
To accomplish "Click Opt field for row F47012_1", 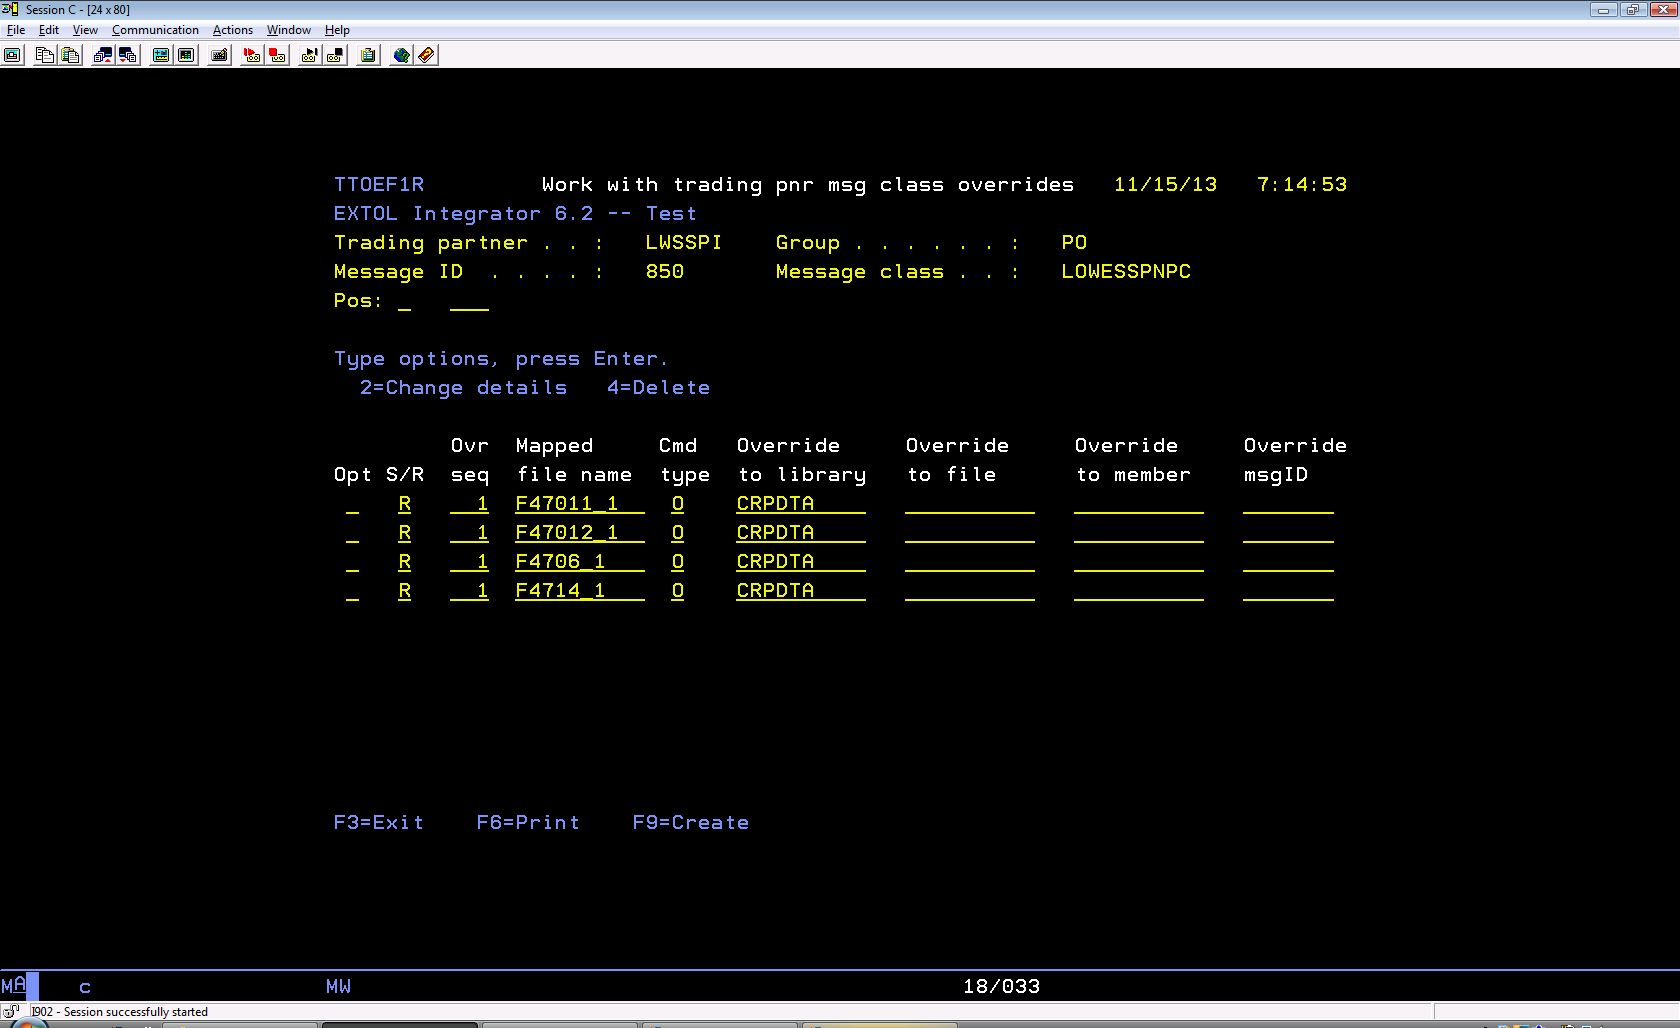I will 352,533.
